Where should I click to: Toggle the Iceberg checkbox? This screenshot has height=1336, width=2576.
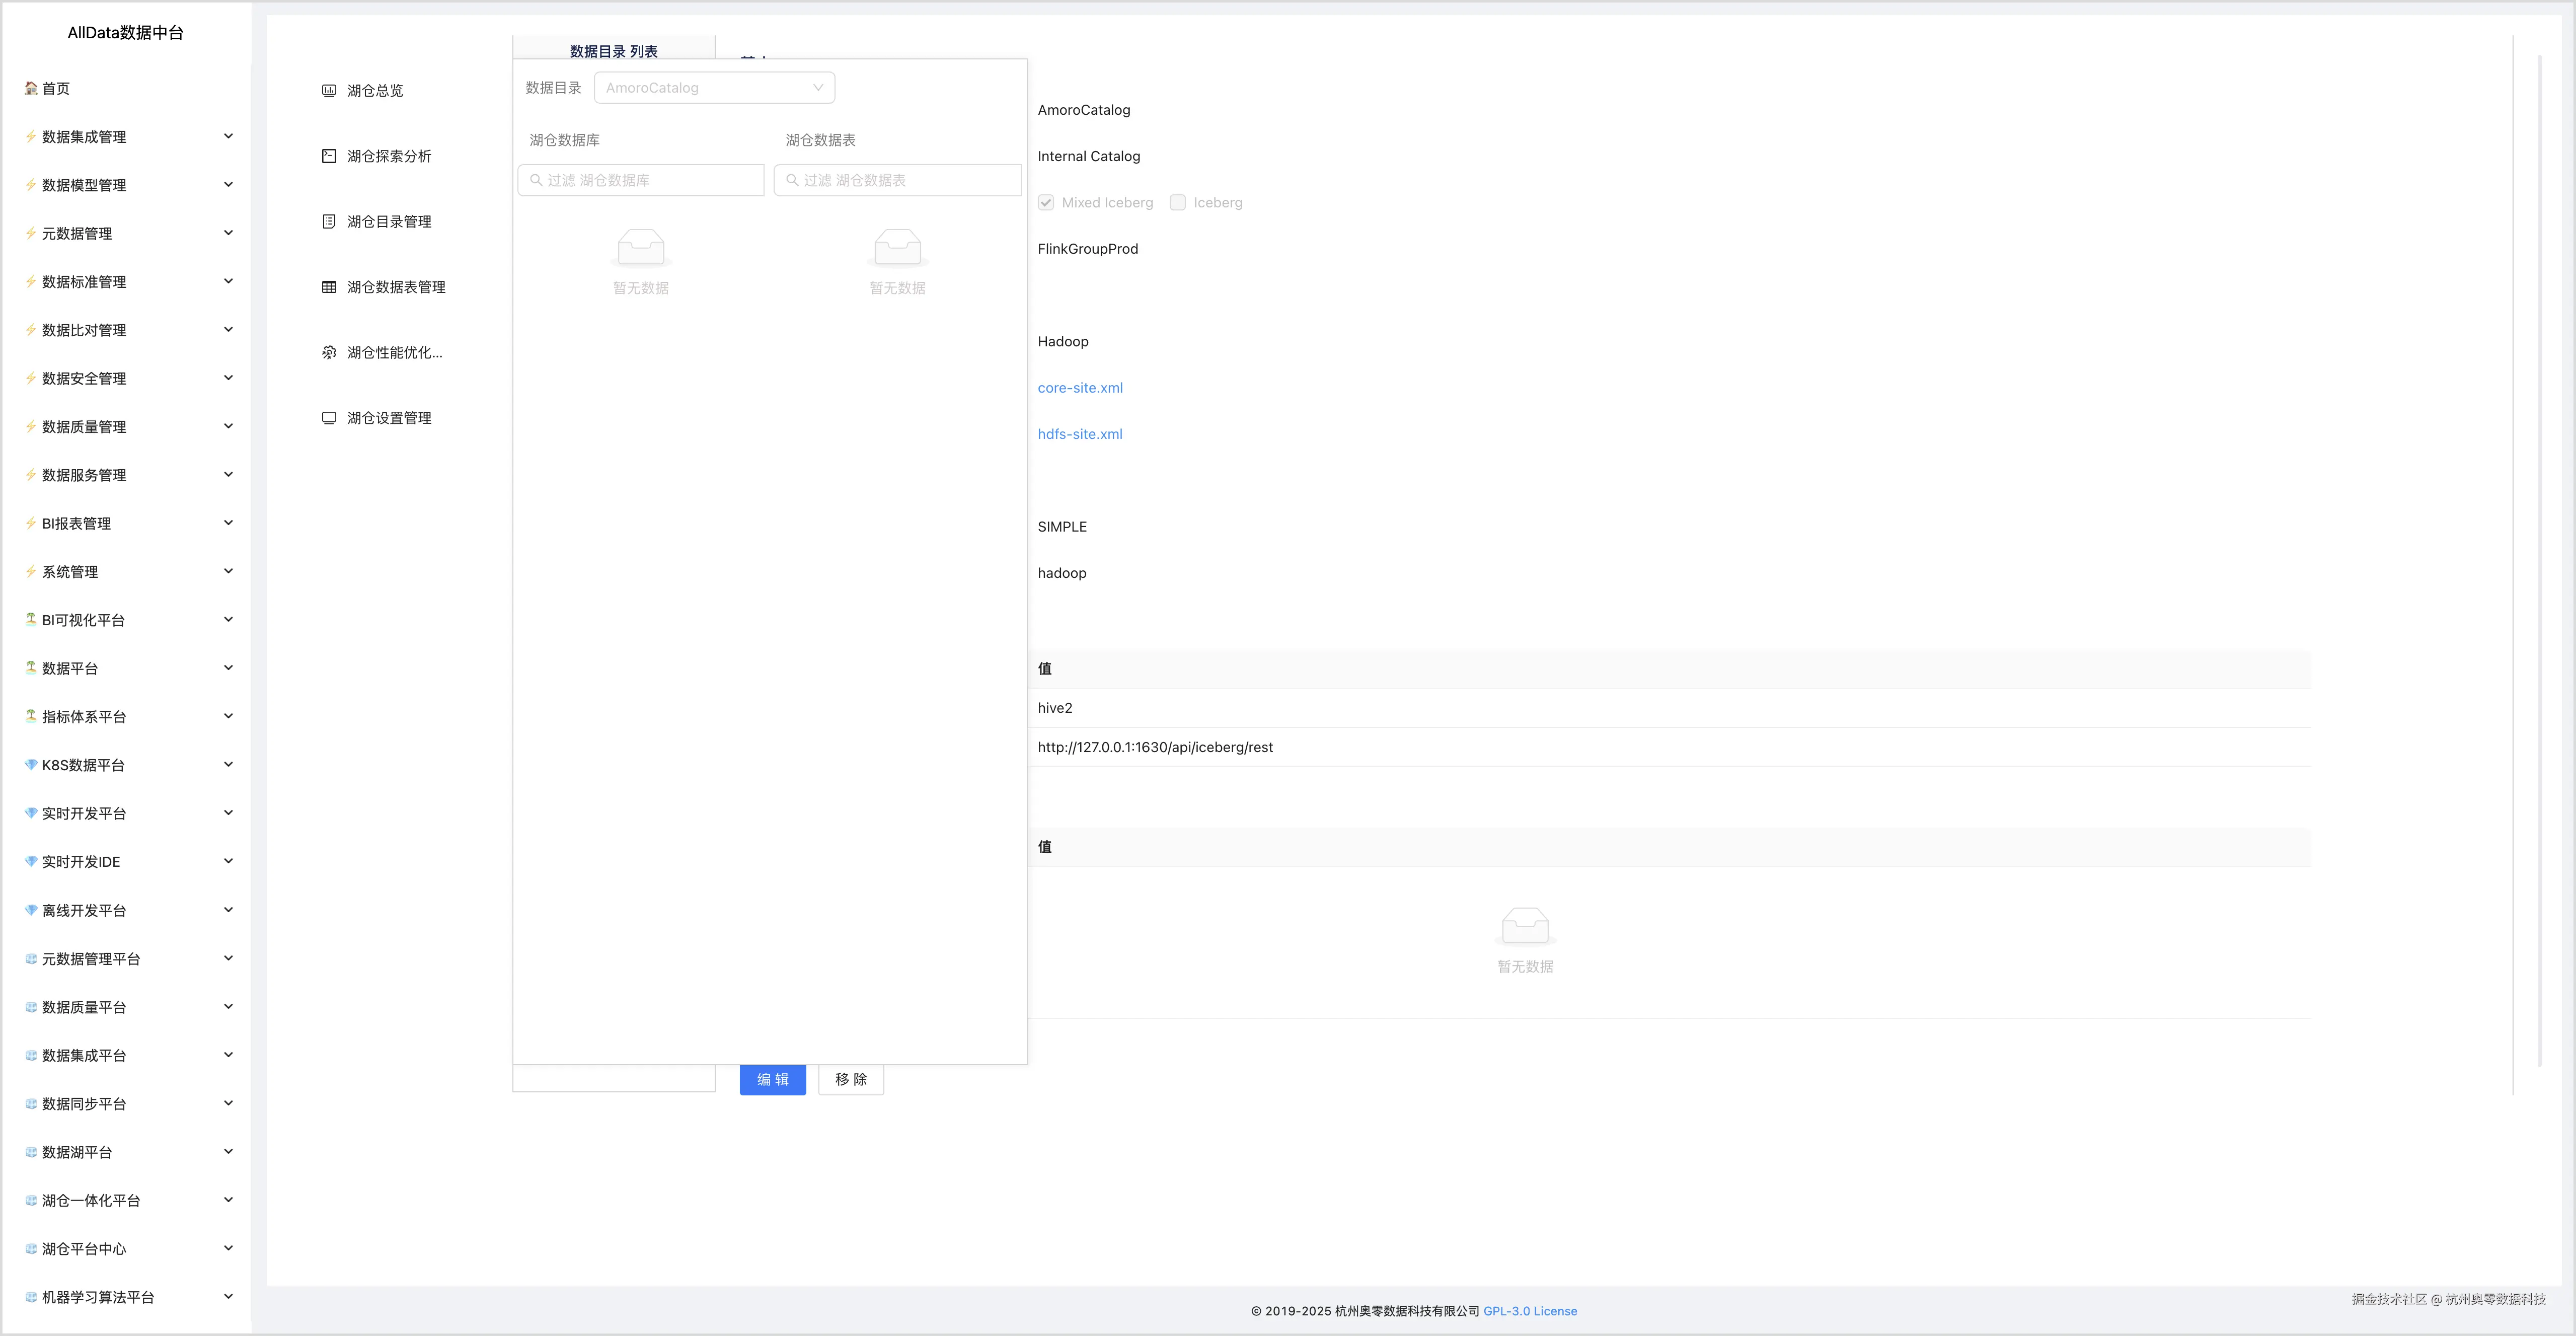click(x=1178, y=203)
